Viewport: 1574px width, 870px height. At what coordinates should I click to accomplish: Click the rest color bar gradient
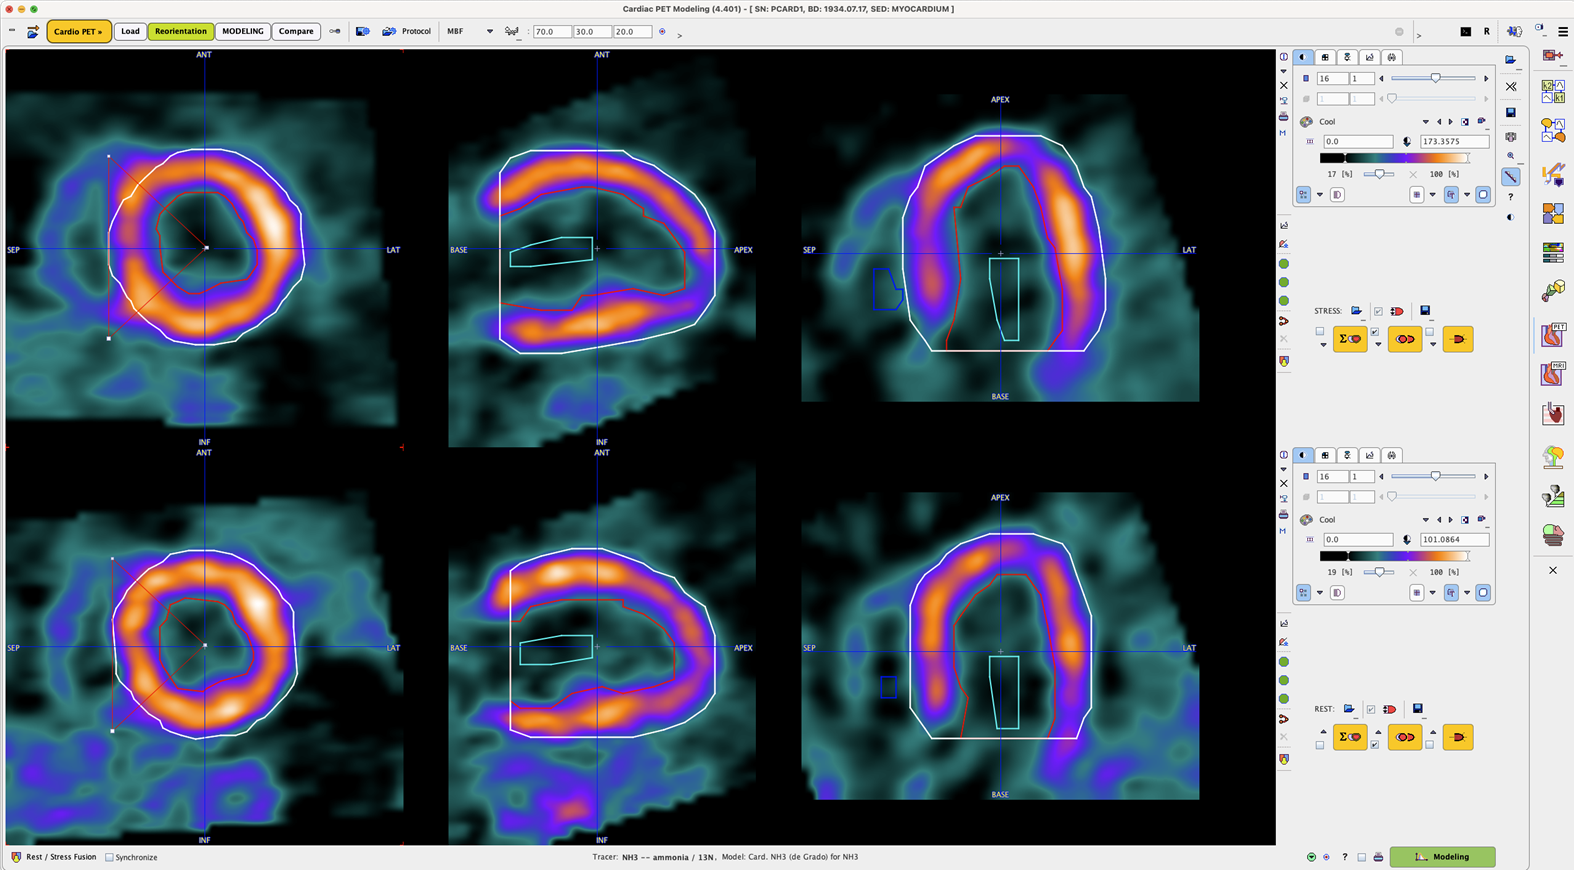click(1395, 556)
